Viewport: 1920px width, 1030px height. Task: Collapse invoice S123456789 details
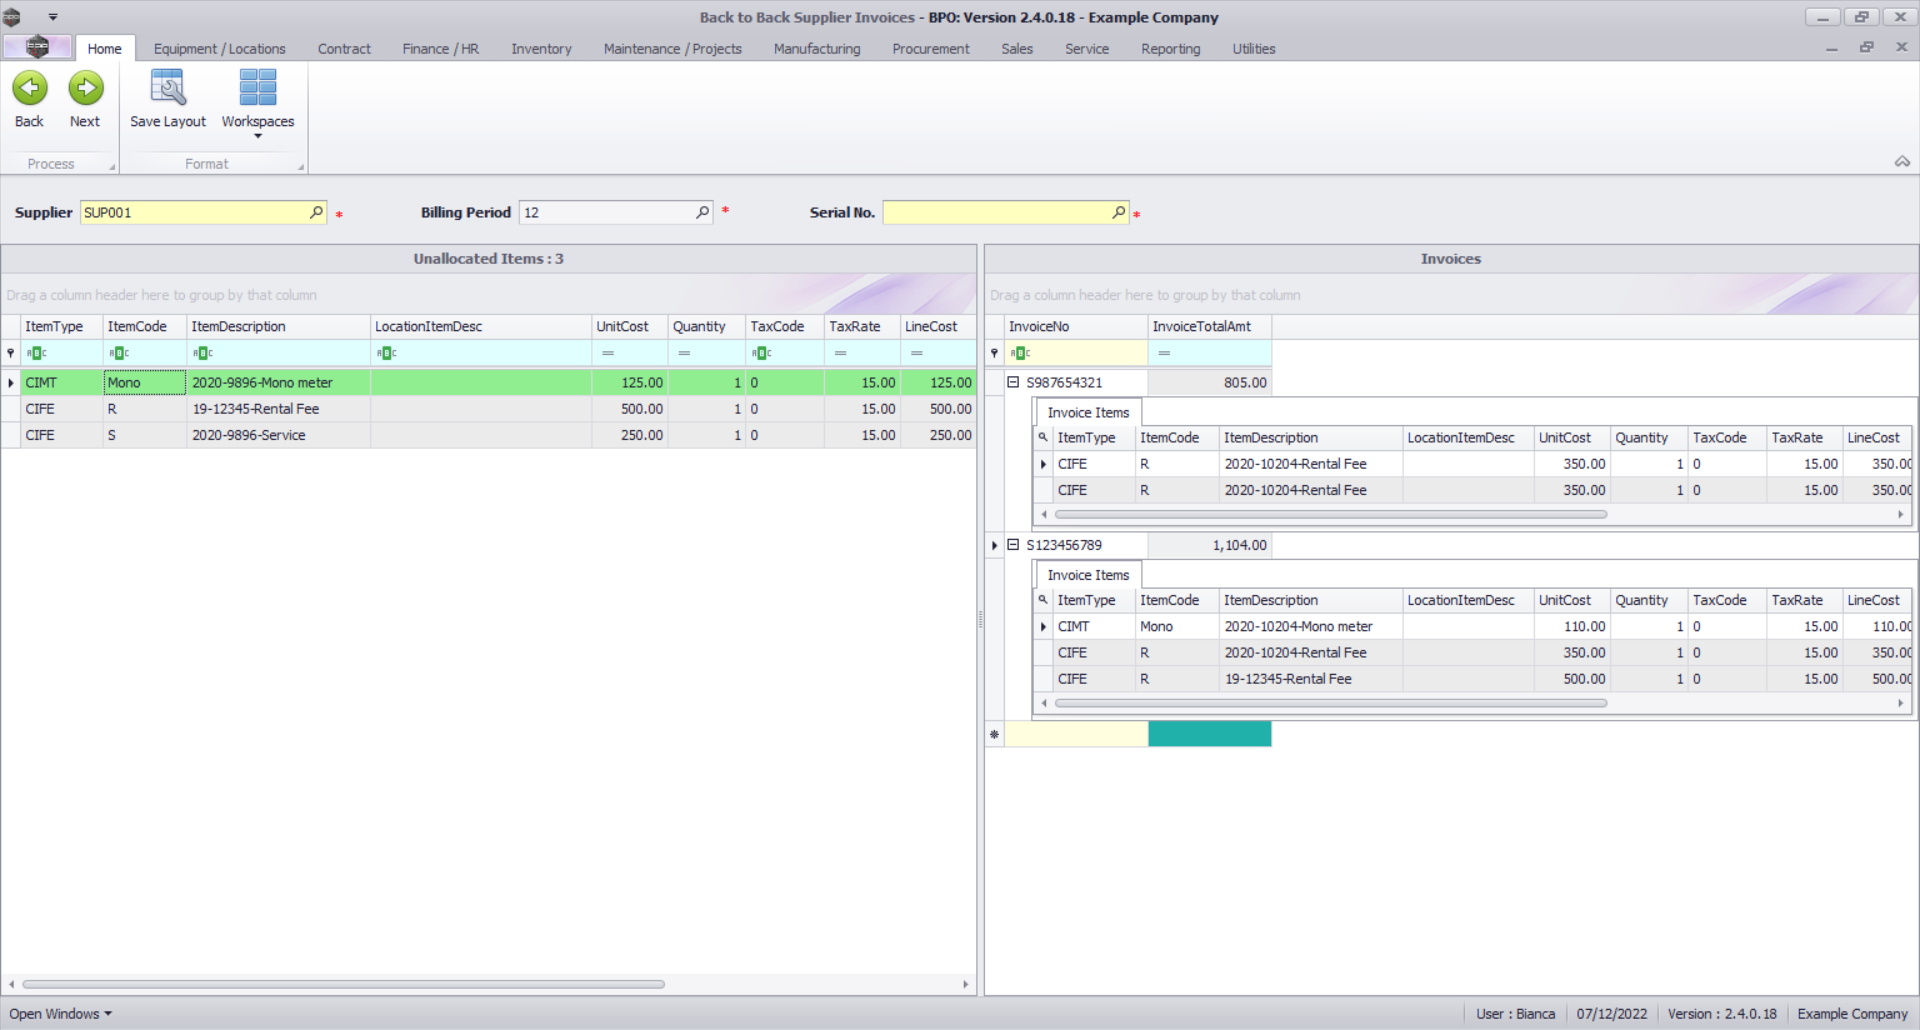point(1013,545)
